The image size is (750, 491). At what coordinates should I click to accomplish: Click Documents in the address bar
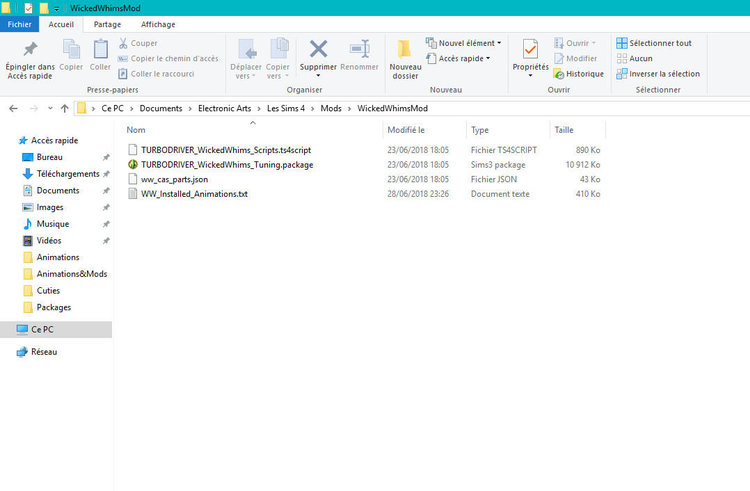pos(161,109)
